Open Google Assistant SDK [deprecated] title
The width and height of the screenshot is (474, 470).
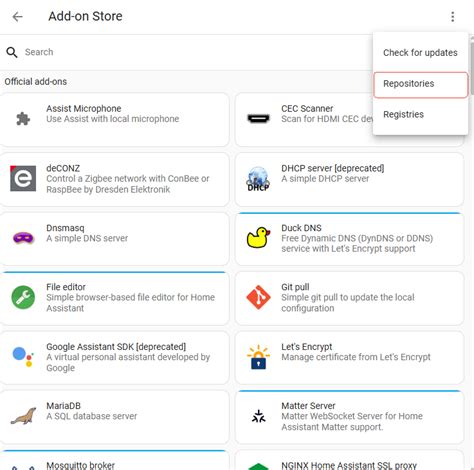tap(116, 347)
